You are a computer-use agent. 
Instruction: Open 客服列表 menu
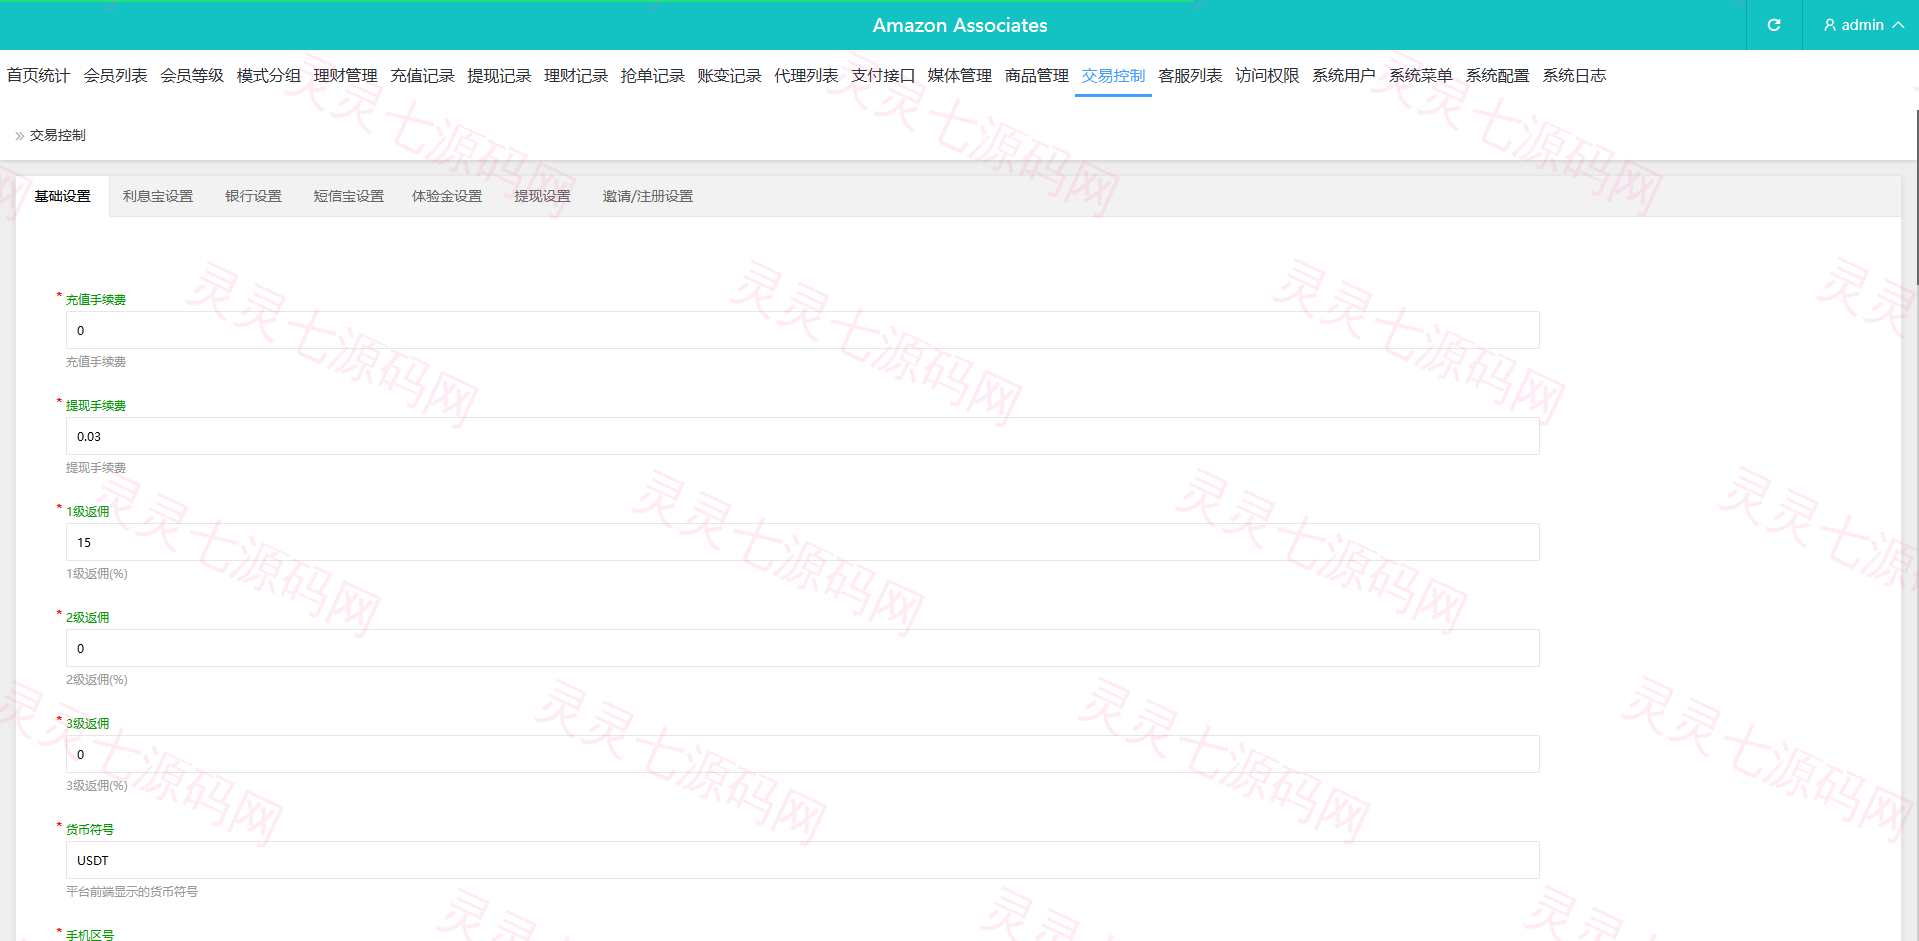[1190, 76]
